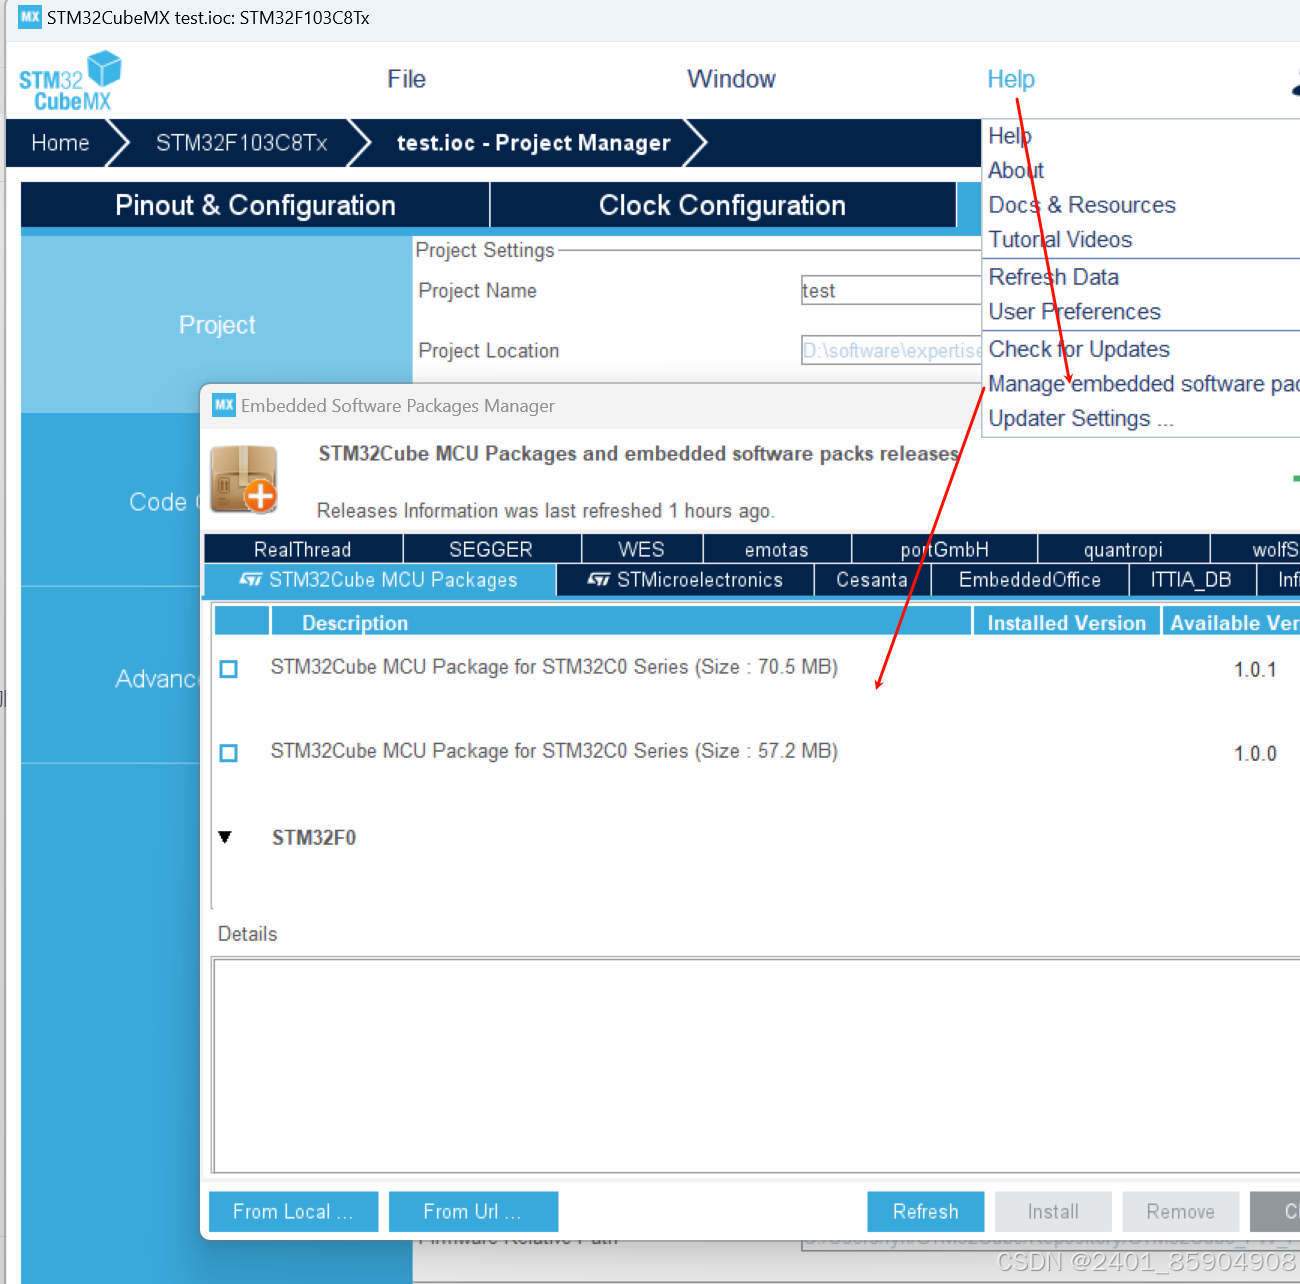Check the STM32C0 package version 1.0.1 checkbox
Viewport: 1300px width, 1284px height.
[229, 669]
